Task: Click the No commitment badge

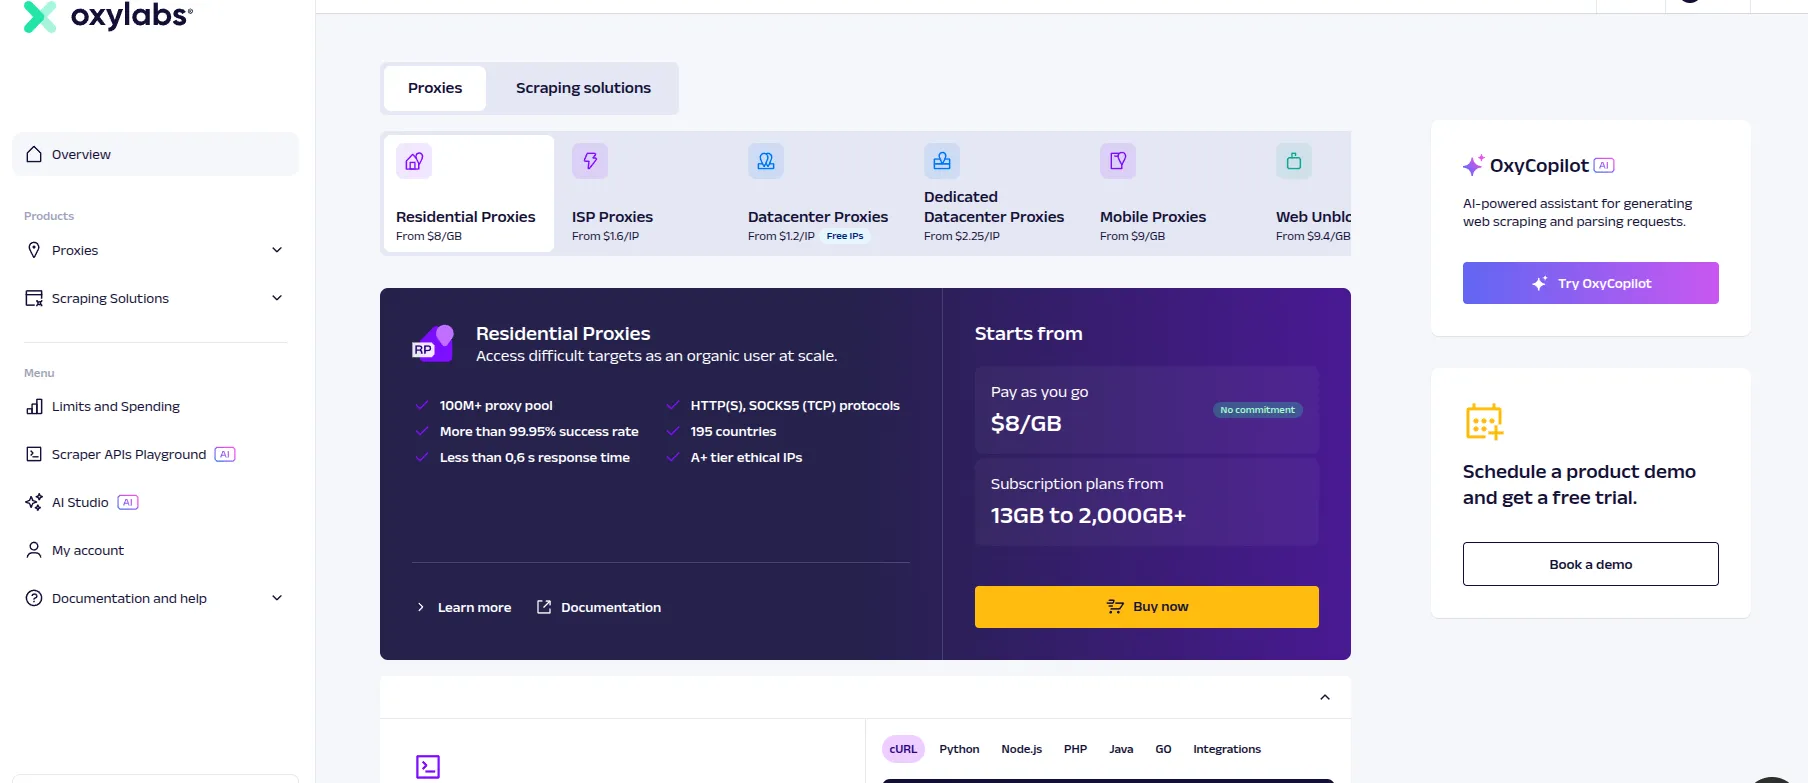Action: tap(1257, 410)
